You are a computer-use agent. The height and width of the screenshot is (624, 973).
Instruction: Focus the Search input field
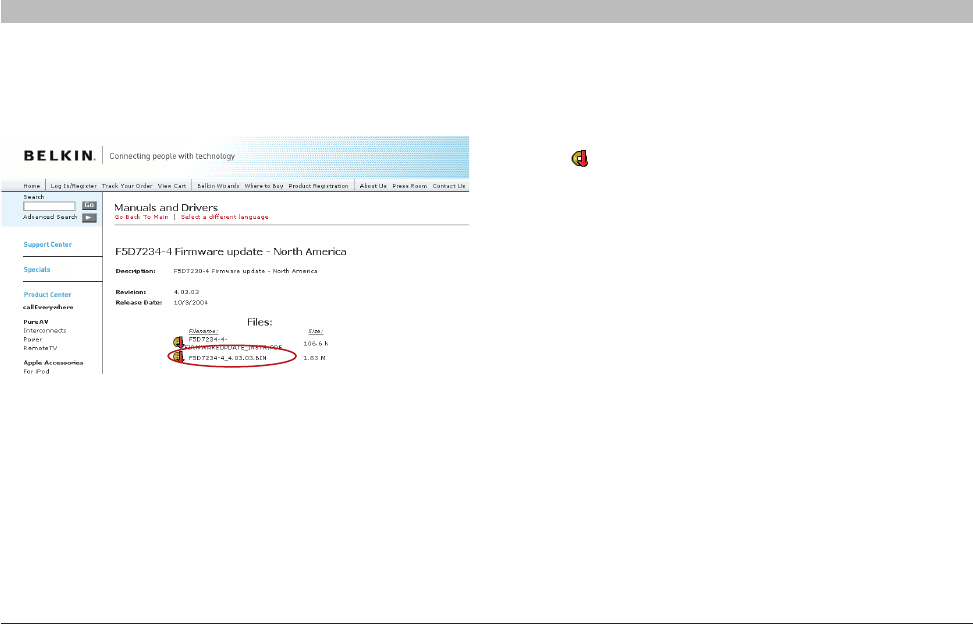50,206
